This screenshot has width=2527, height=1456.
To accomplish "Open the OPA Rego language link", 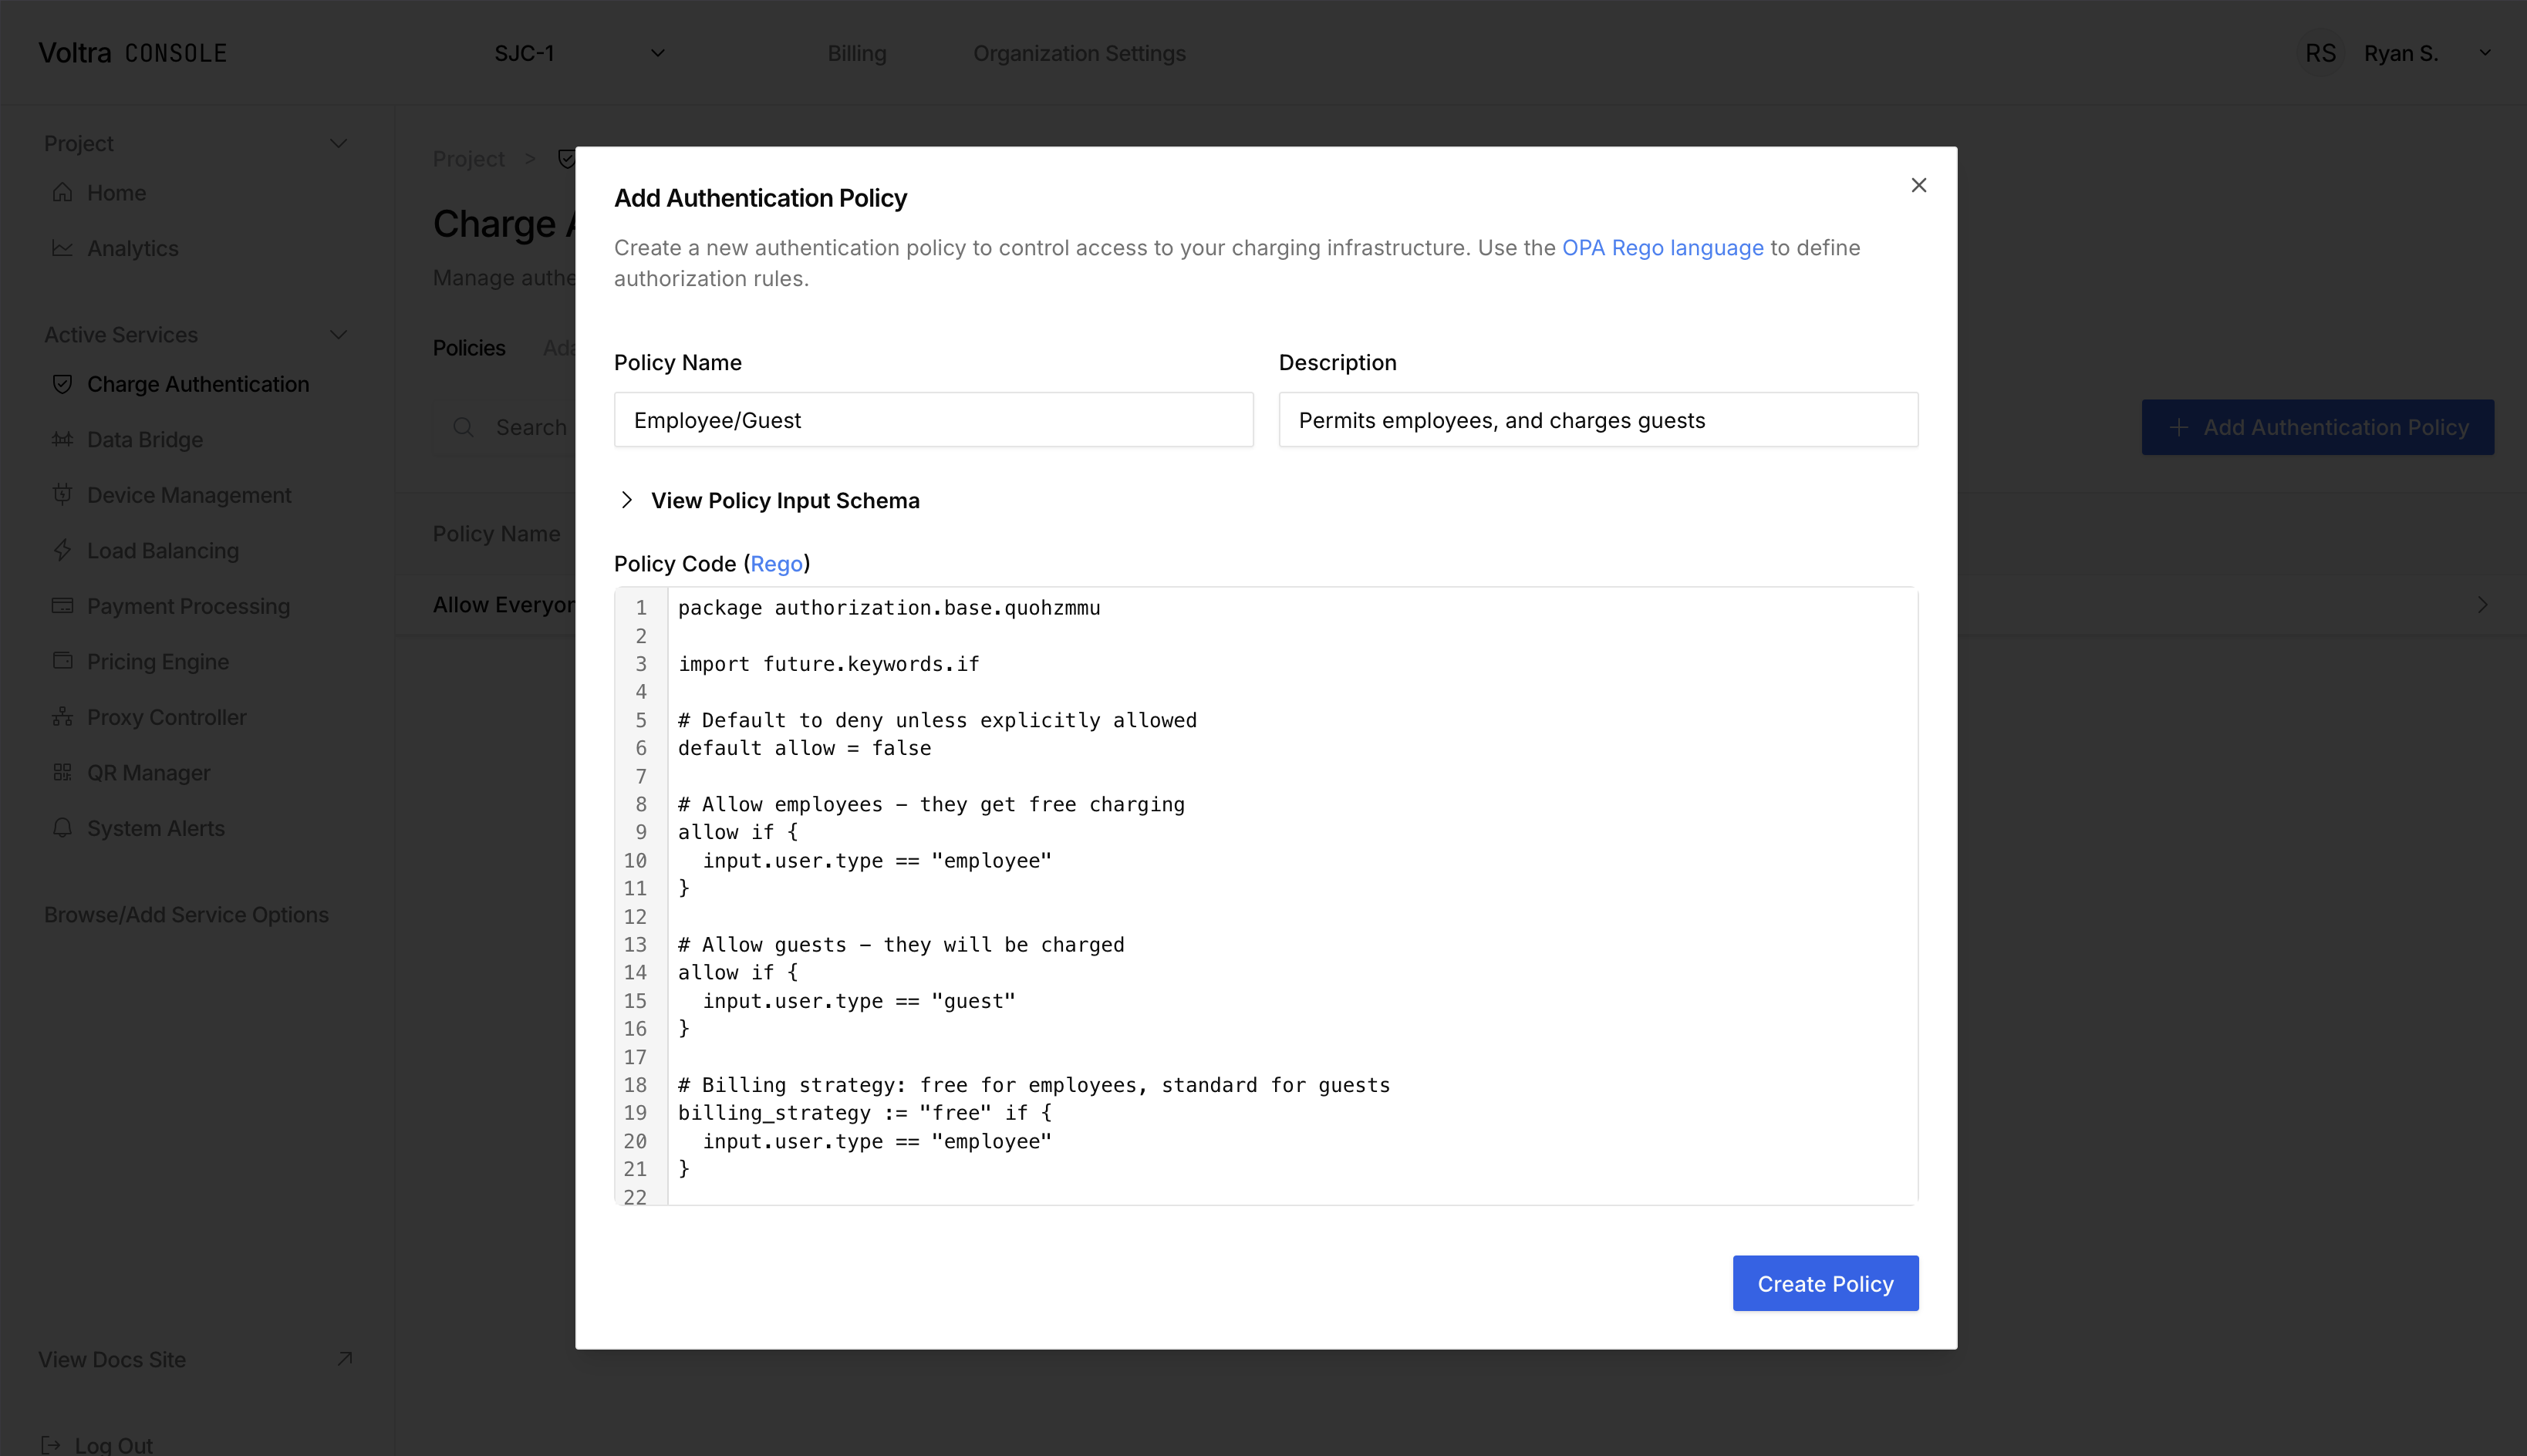I will [1662, 248].
